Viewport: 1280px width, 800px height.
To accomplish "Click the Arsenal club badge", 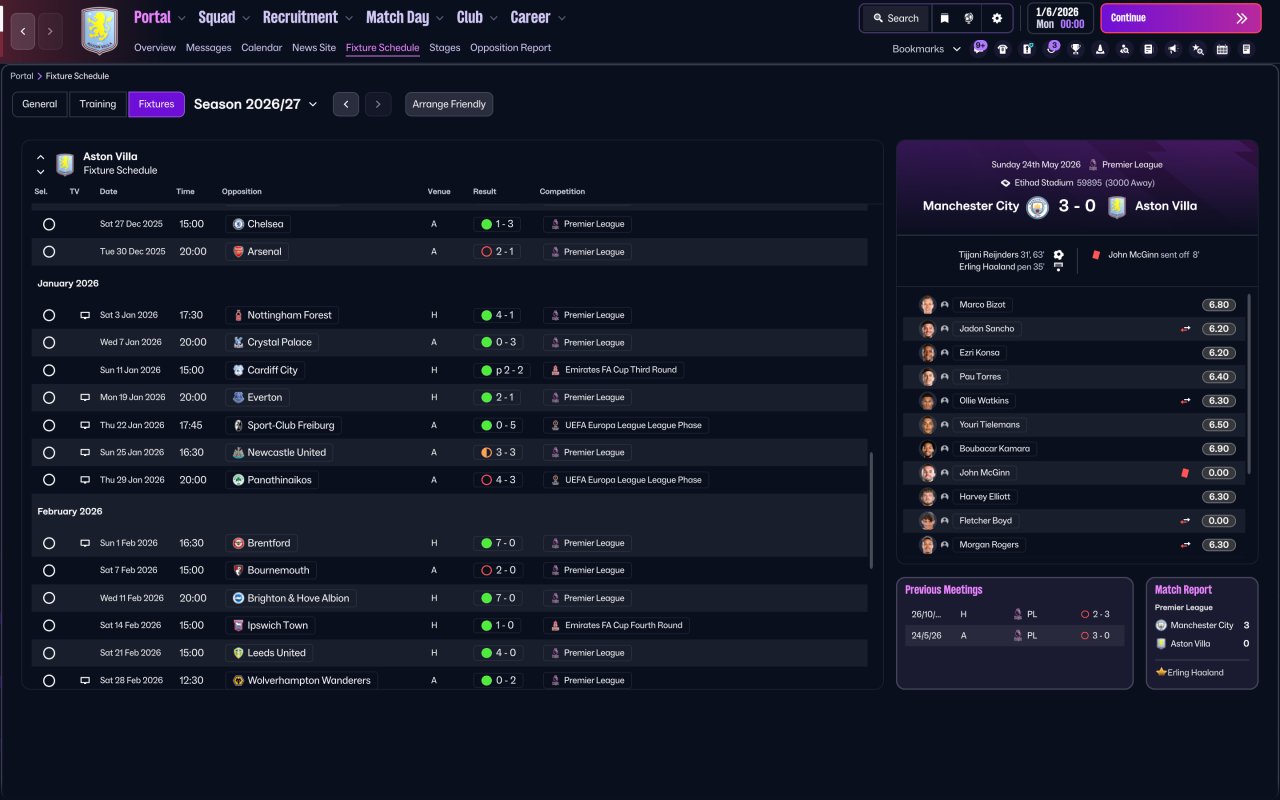I will pos(238,252).
